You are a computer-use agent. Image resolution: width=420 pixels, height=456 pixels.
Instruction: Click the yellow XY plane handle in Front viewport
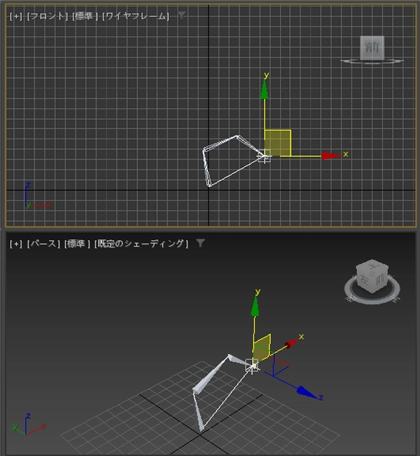point(278,143)
